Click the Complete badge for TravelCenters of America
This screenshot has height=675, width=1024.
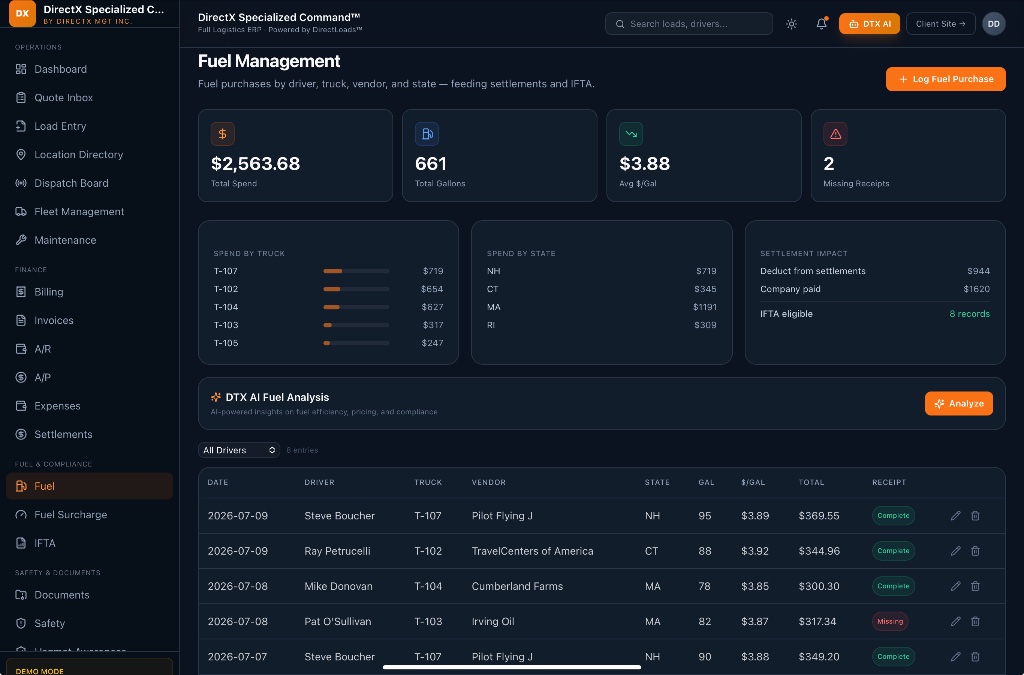(893, 551)
